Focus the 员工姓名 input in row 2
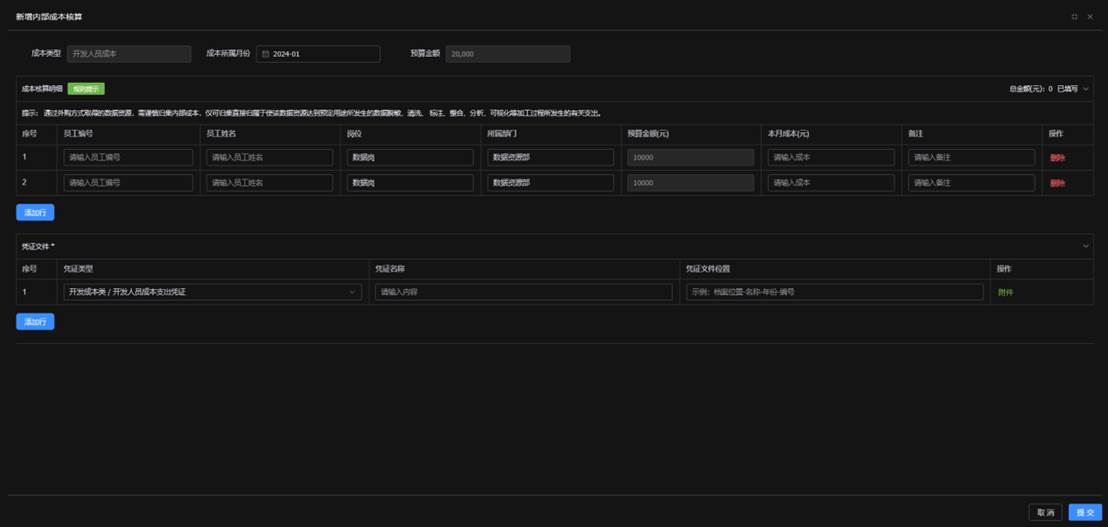 [270, 183]
